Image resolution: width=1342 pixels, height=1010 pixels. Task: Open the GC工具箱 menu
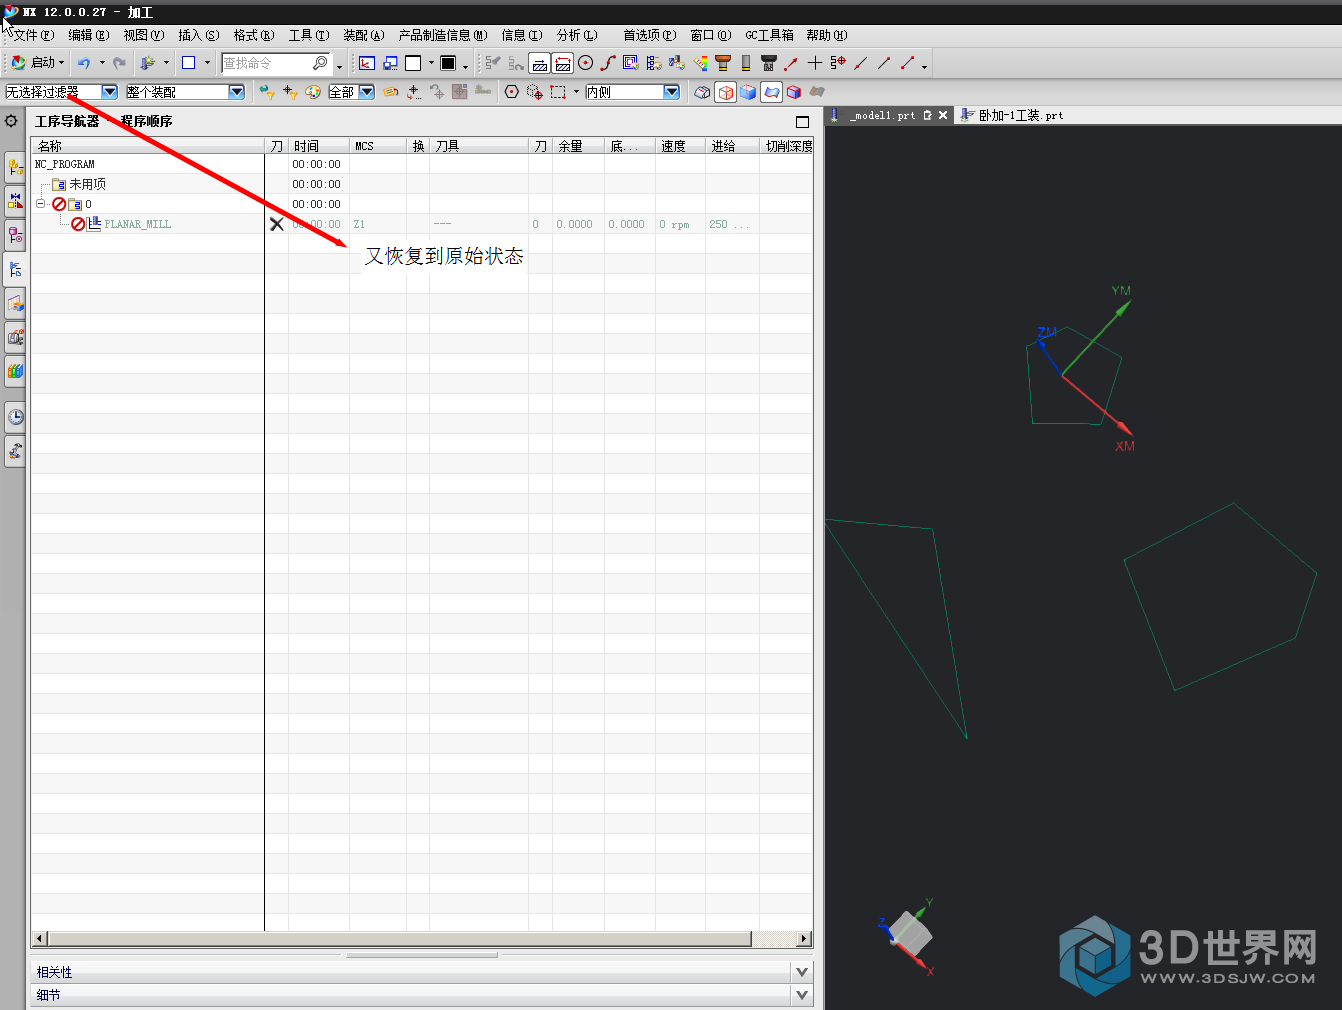coord(770,35)
